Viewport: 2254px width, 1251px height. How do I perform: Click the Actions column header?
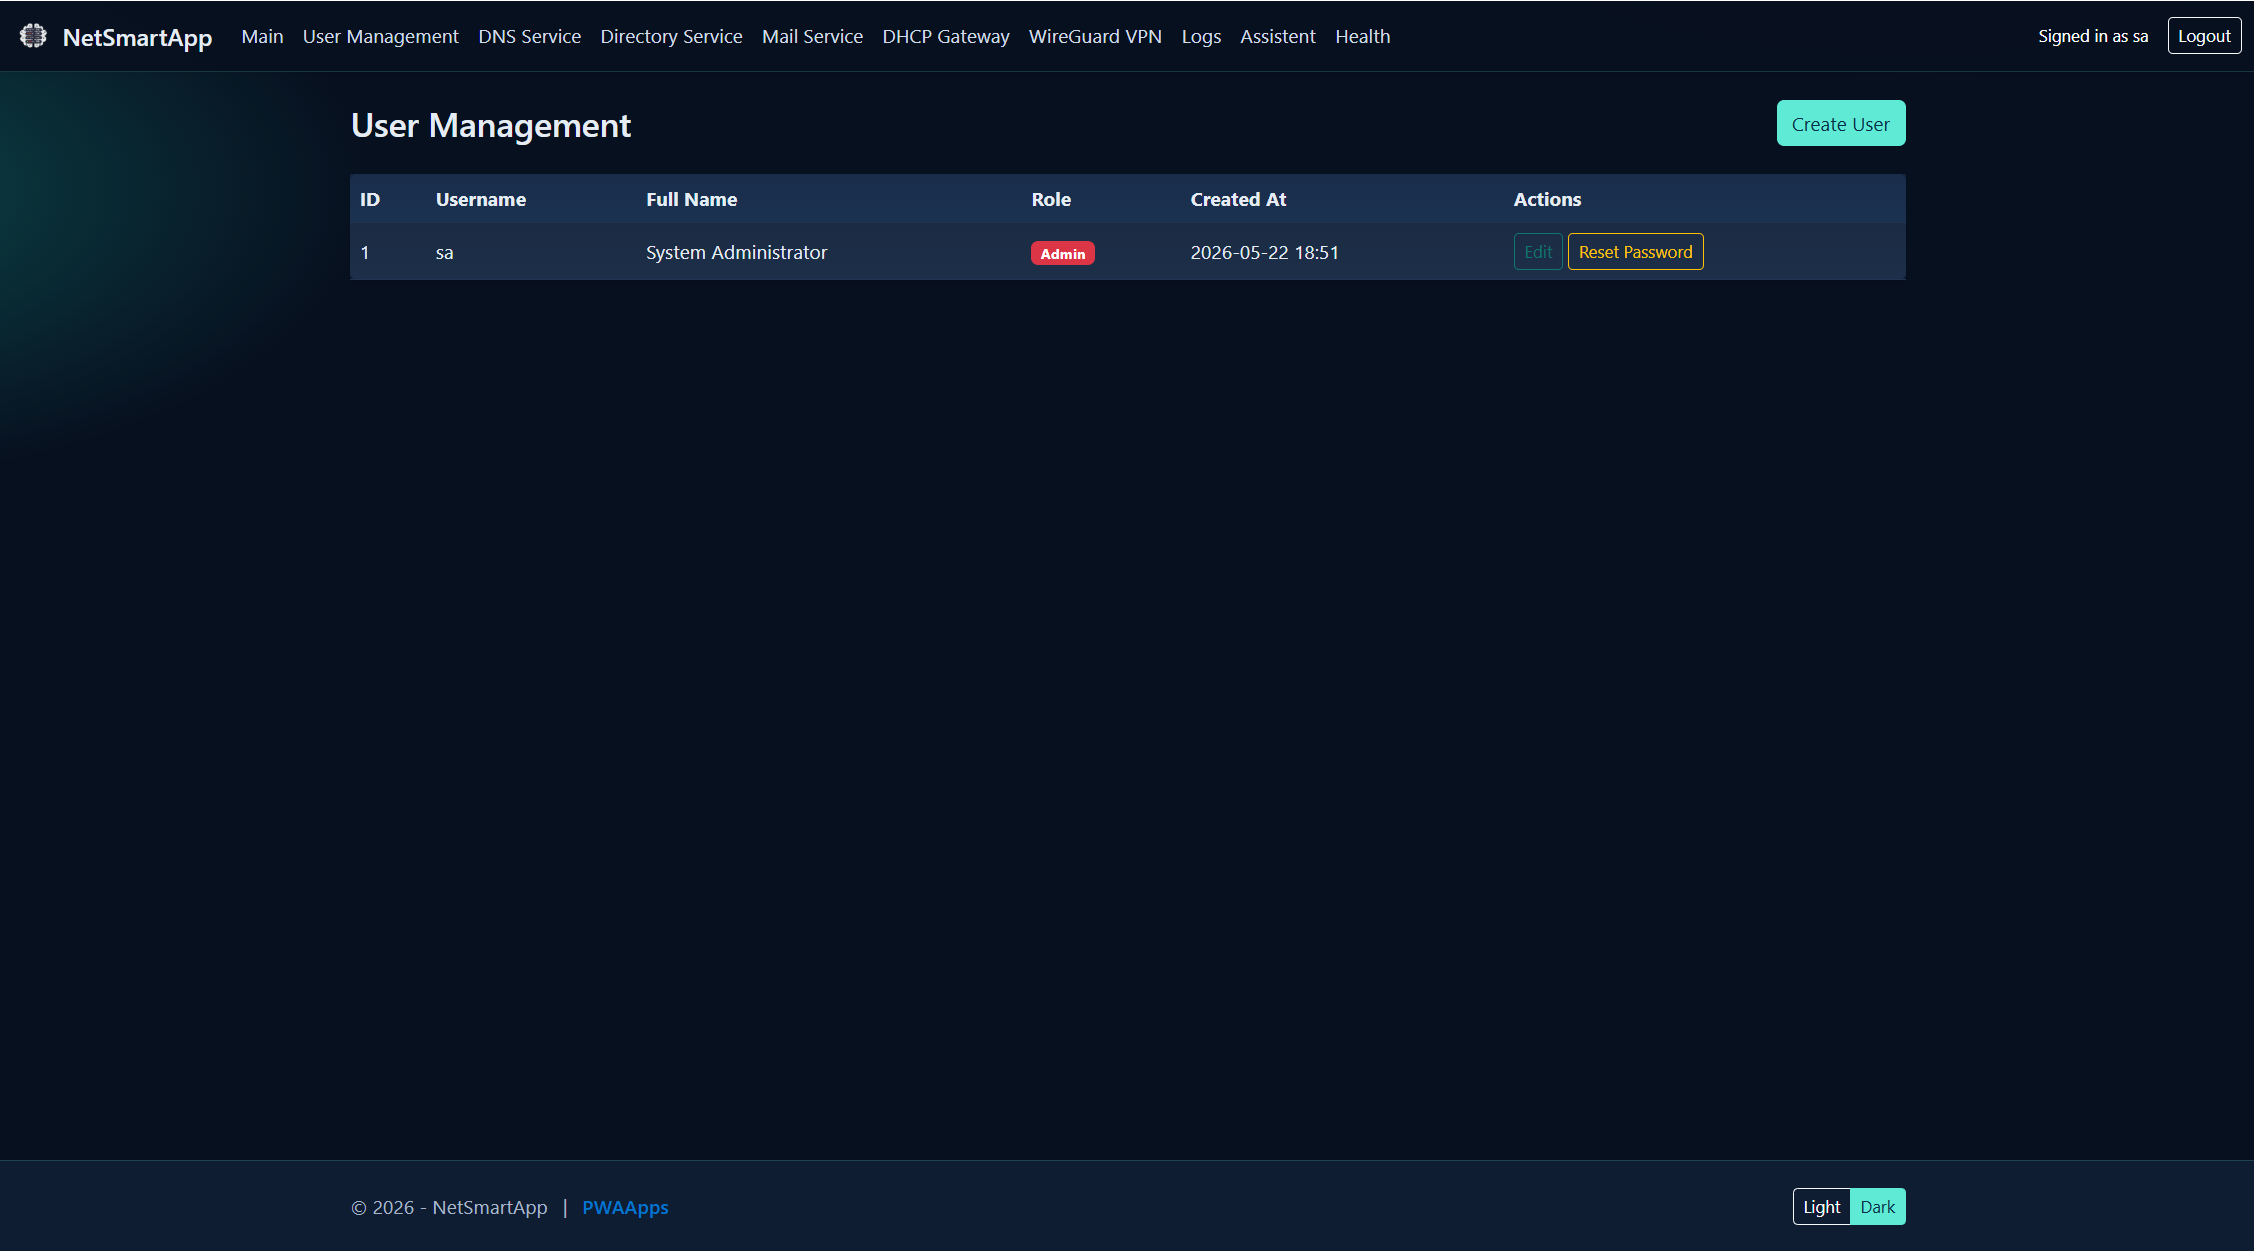point(1547,199)
